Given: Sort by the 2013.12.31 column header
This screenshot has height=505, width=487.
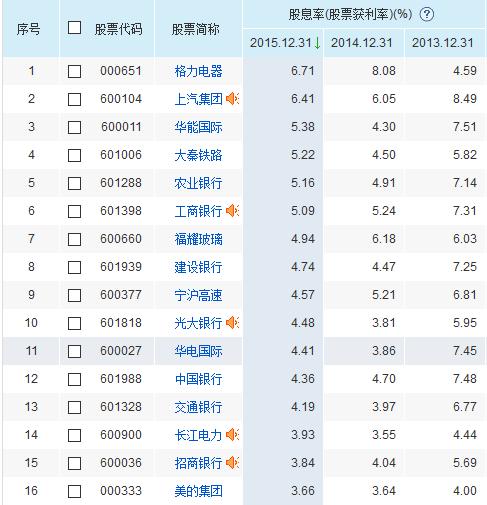Looking at the screenshot, I should click(x=443, y=43).
